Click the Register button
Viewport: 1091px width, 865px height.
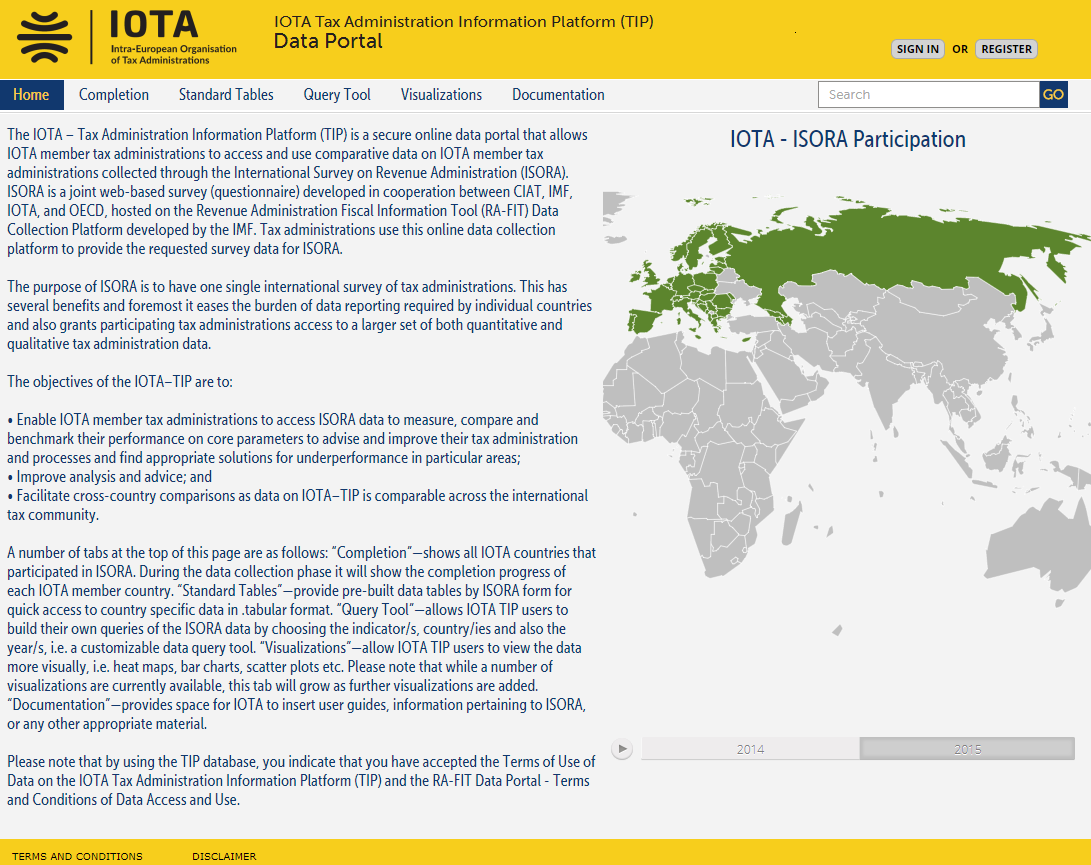1006,49
